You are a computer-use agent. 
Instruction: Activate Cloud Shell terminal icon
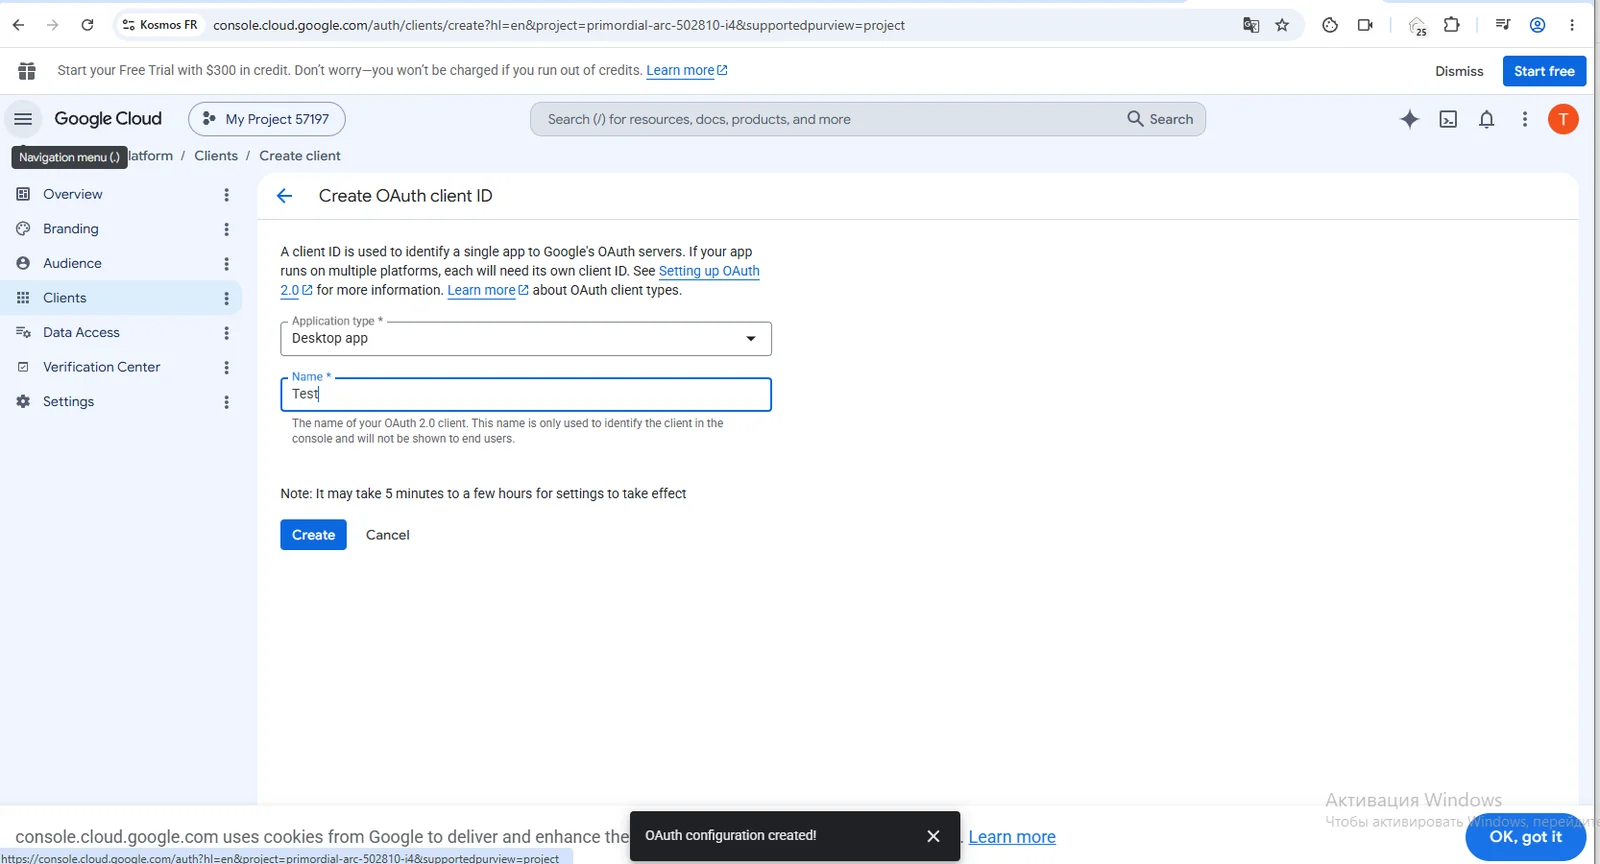tap(1448, 119)
